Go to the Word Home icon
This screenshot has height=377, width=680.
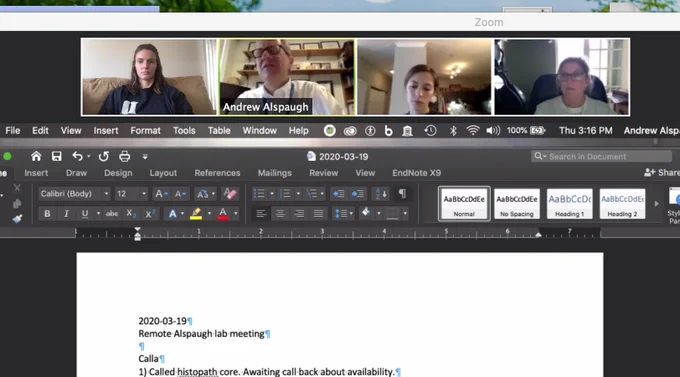36,156
